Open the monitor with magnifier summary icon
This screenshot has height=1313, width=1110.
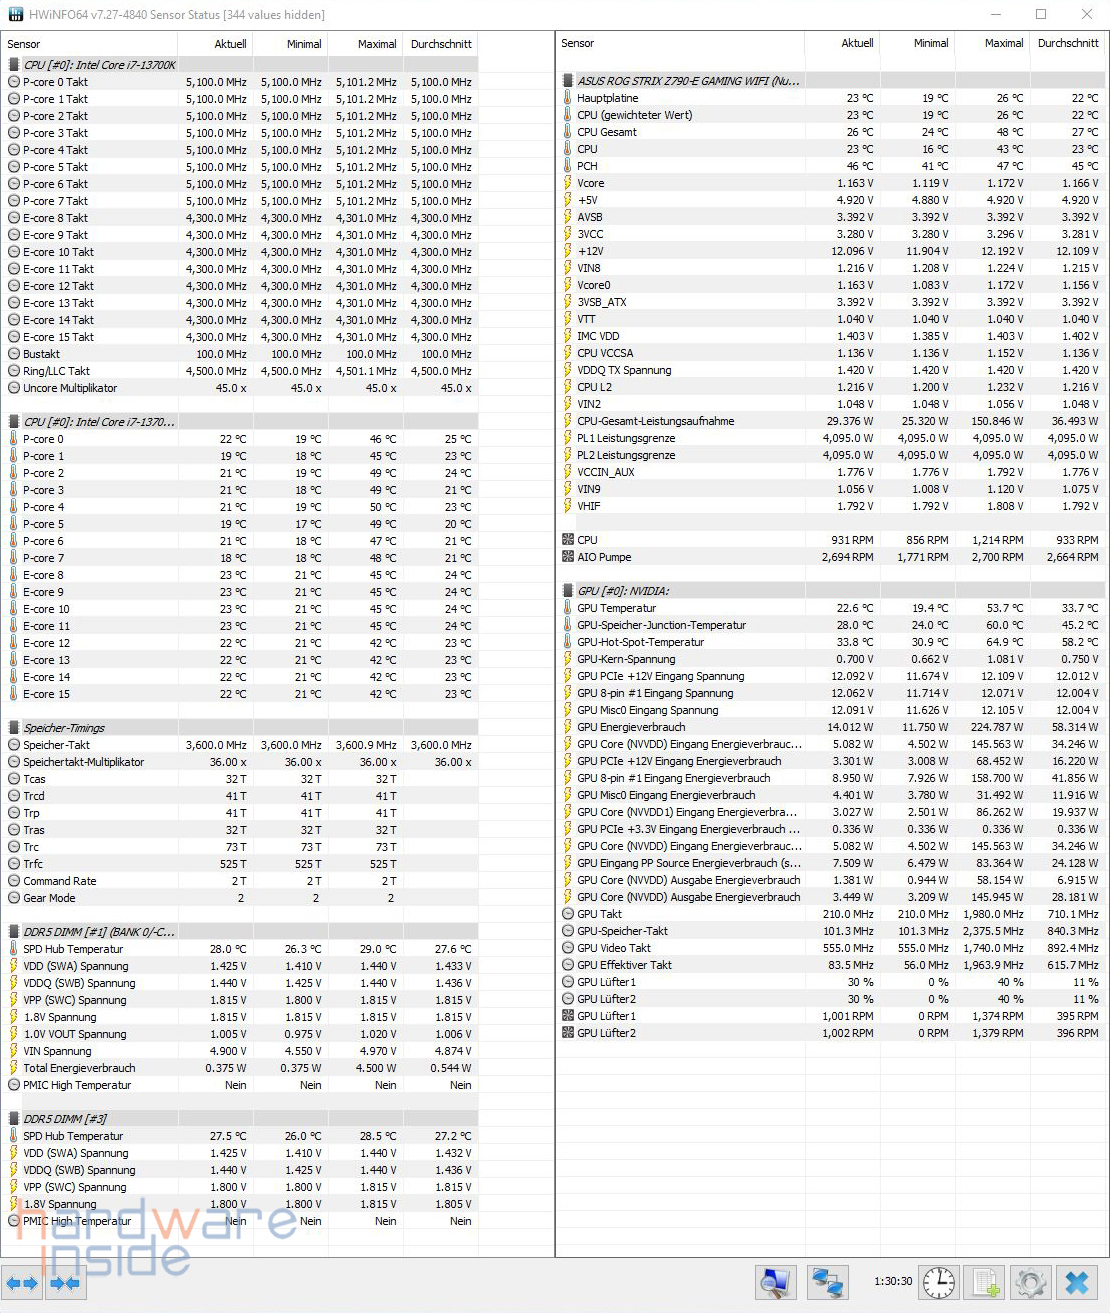click(x=775, y=1282)
